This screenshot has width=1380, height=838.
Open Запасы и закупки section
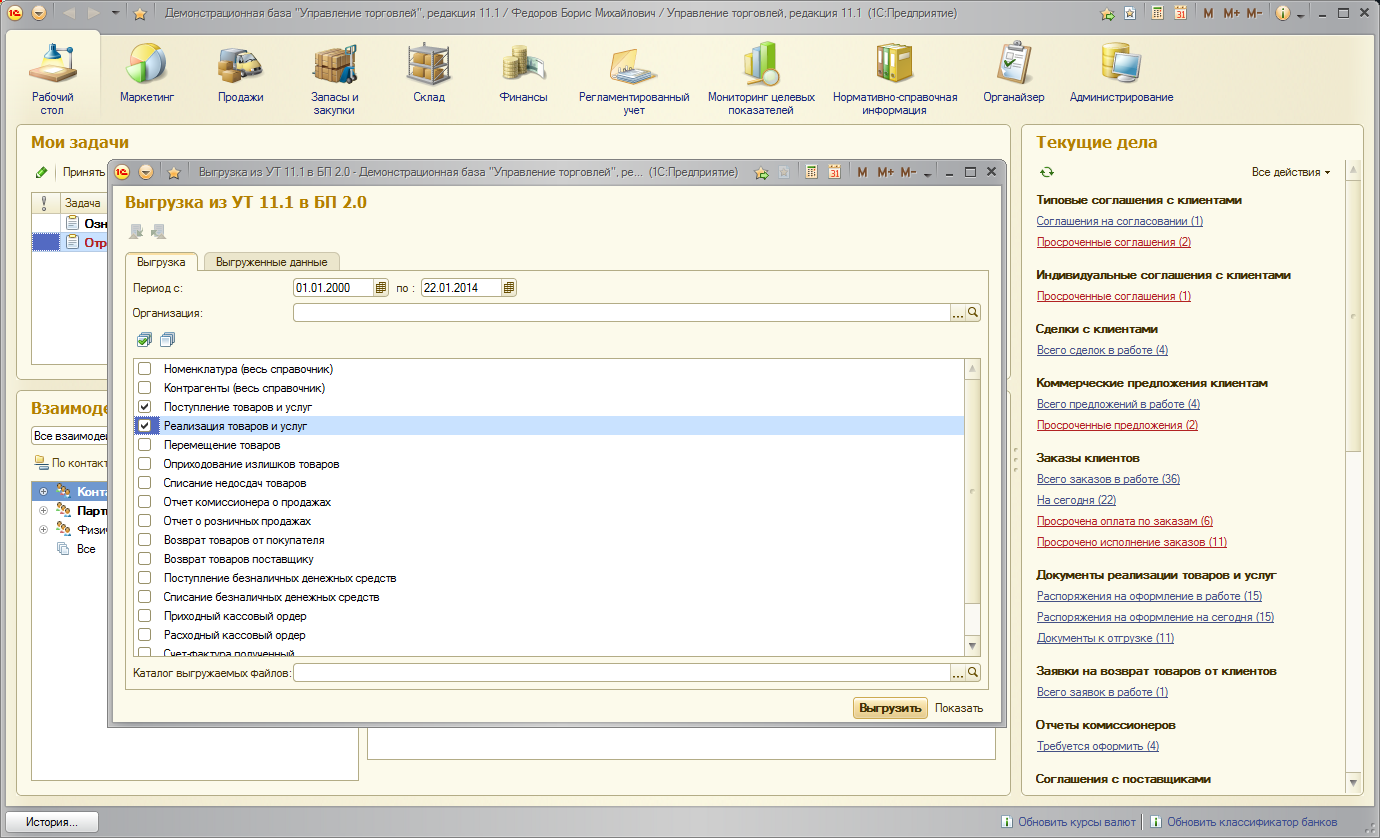[x=334, y=80]
